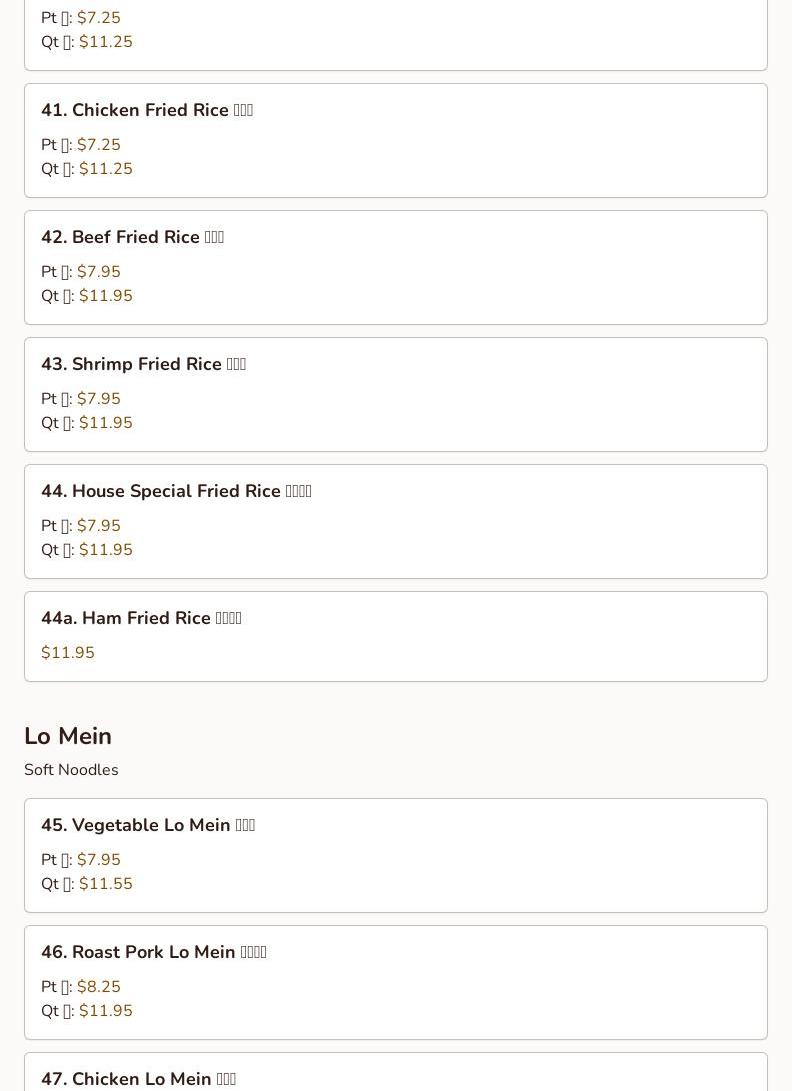Image resolution: width=792 pixels, height=1091 pixels.
Task: Select the Shrimp Fried Rice quart price
Action: 105,423
